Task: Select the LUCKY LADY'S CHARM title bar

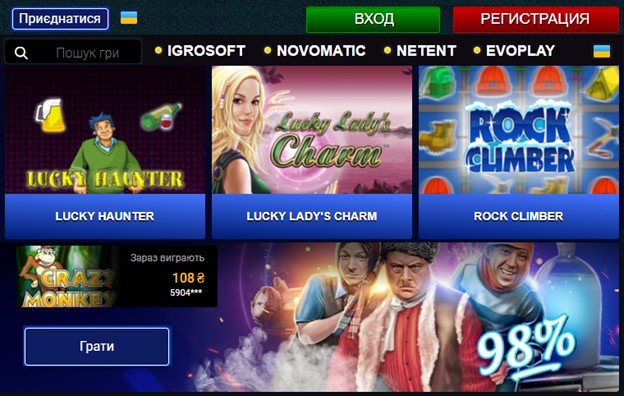Action: 312,216
